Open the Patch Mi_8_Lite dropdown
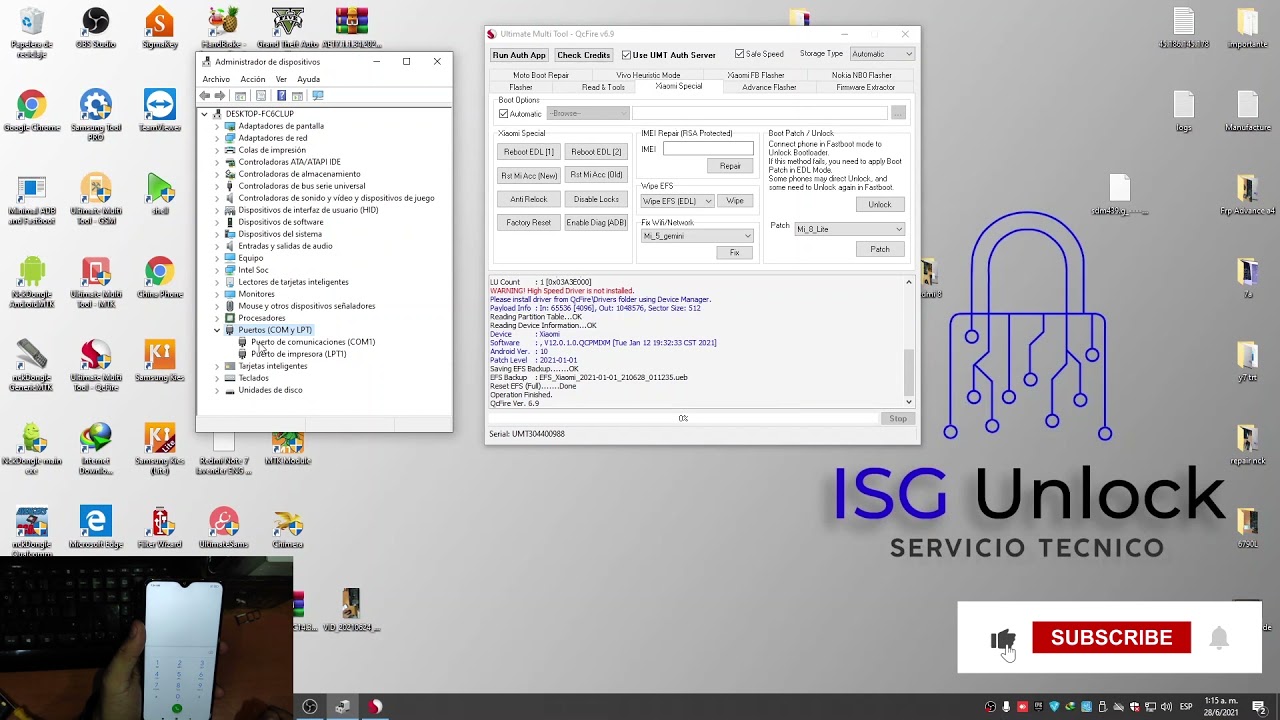 pos(849,229)
